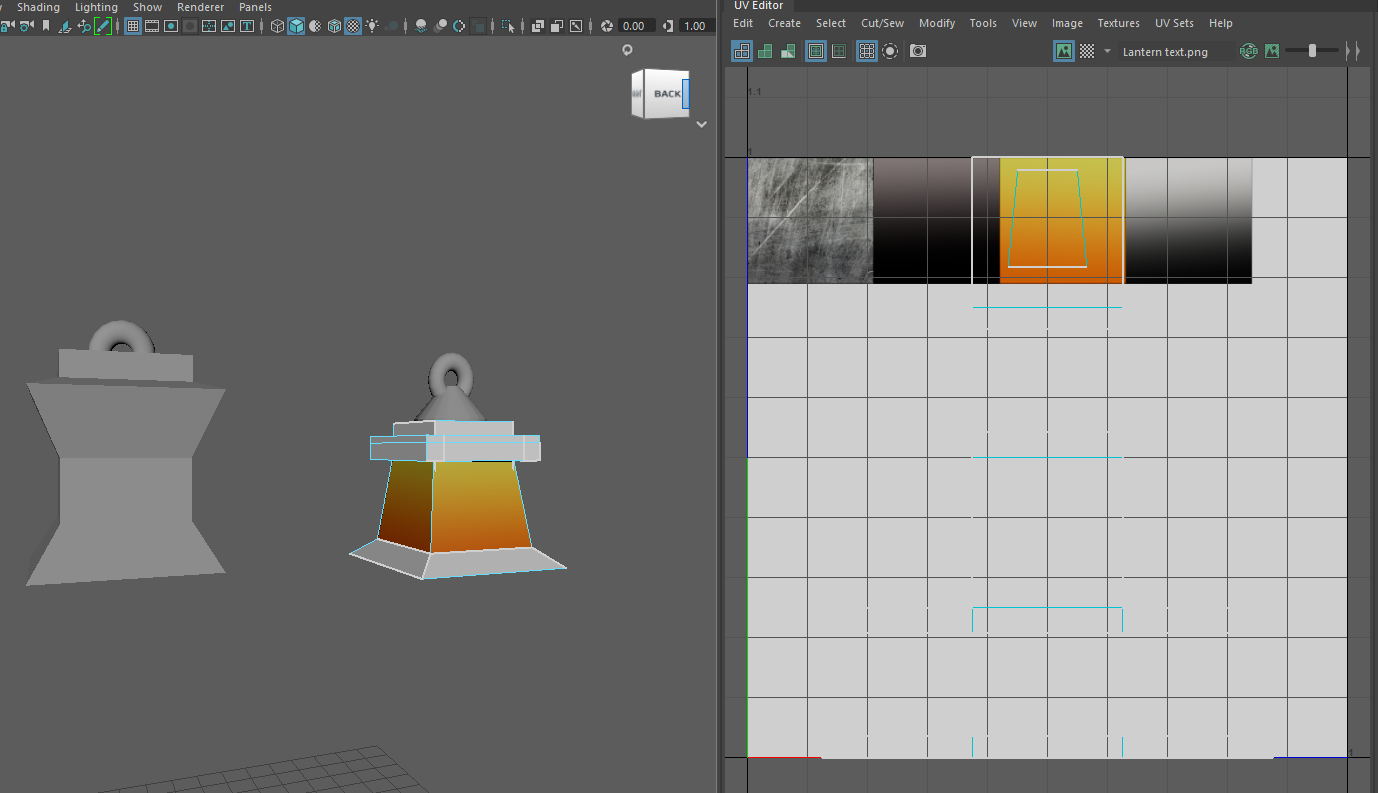Select the green grease pencil tool
Image resolution: width=1378 pixels, height=793 pixels.
coord(103,26)
